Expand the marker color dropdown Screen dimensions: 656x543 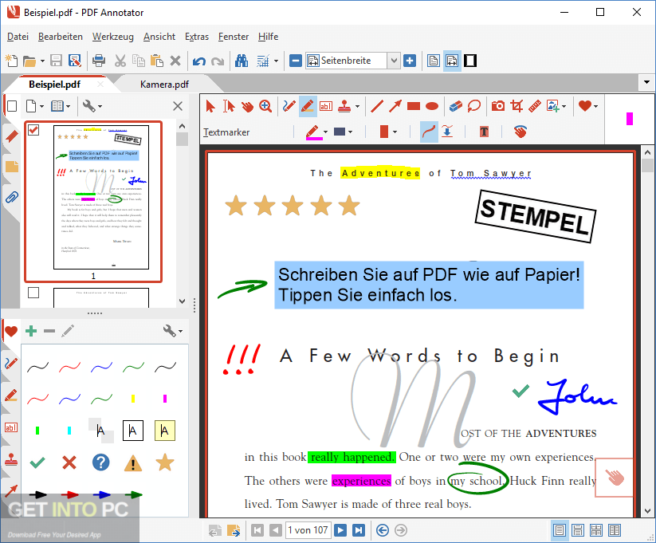point(325,132)
